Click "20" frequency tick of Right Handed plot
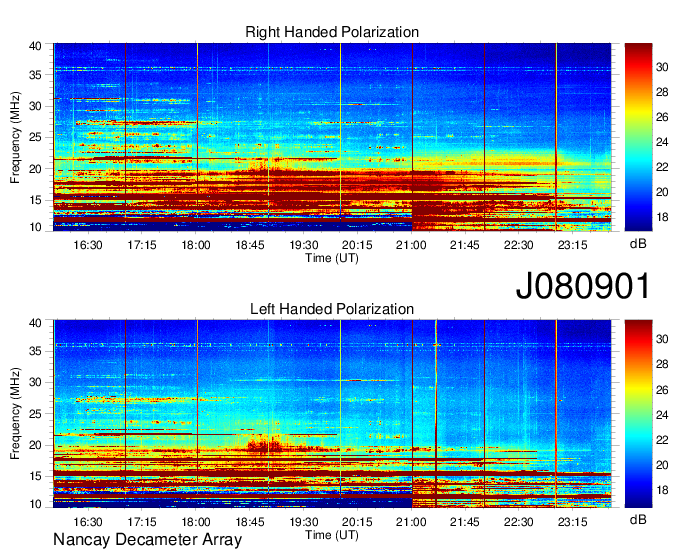This screenshot has height=552, width=680. (36, 169)
